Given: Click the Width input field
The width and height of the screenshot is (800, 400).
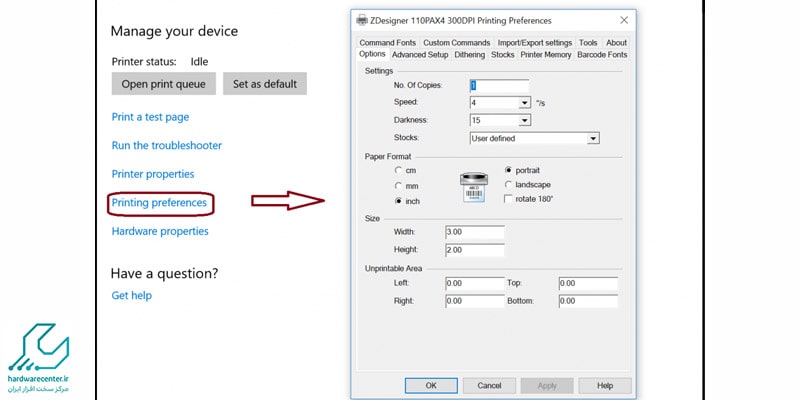Looking at the screenshot, I should coord(474,232).
